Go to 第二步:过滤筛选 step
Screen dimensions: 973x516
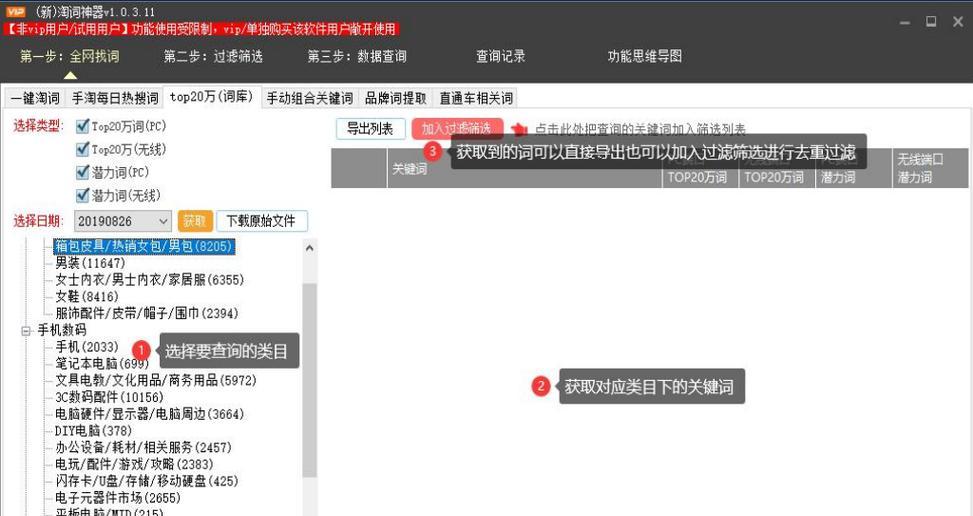(x=213, y=56)
